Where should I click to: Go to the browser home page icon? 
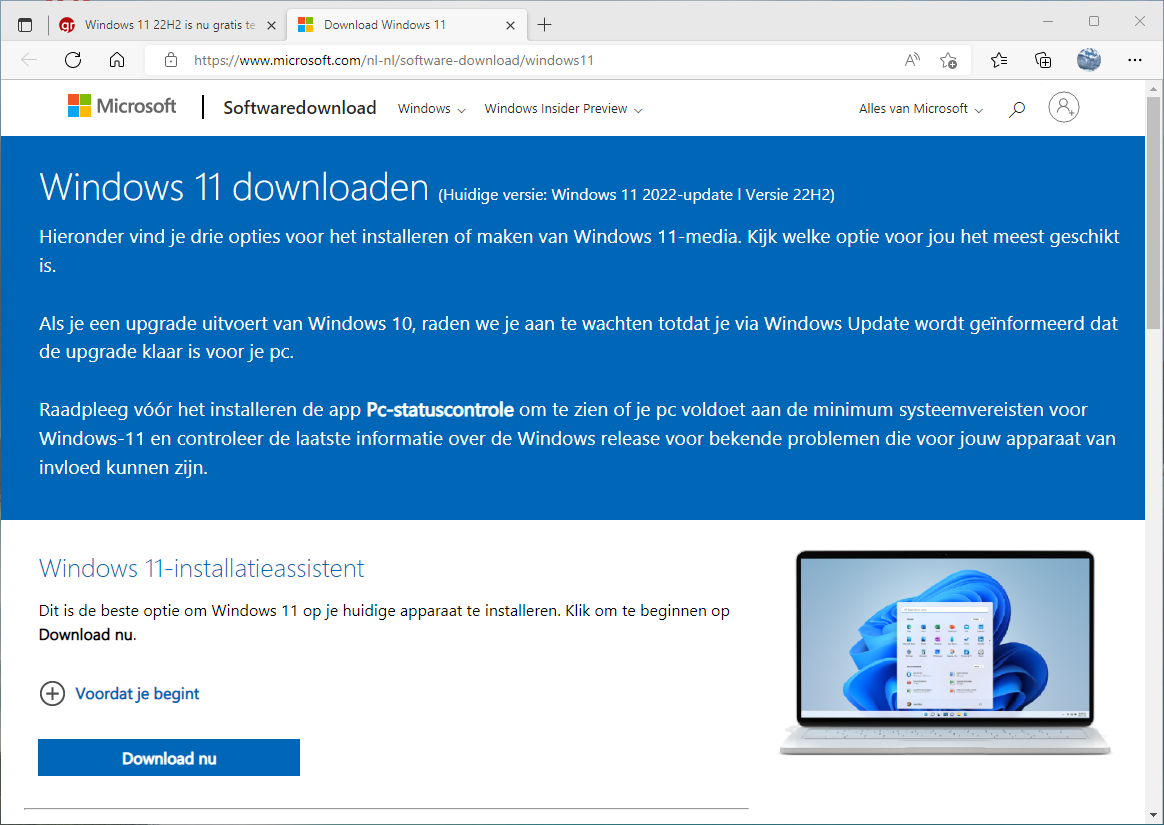(x=117, y=60)
